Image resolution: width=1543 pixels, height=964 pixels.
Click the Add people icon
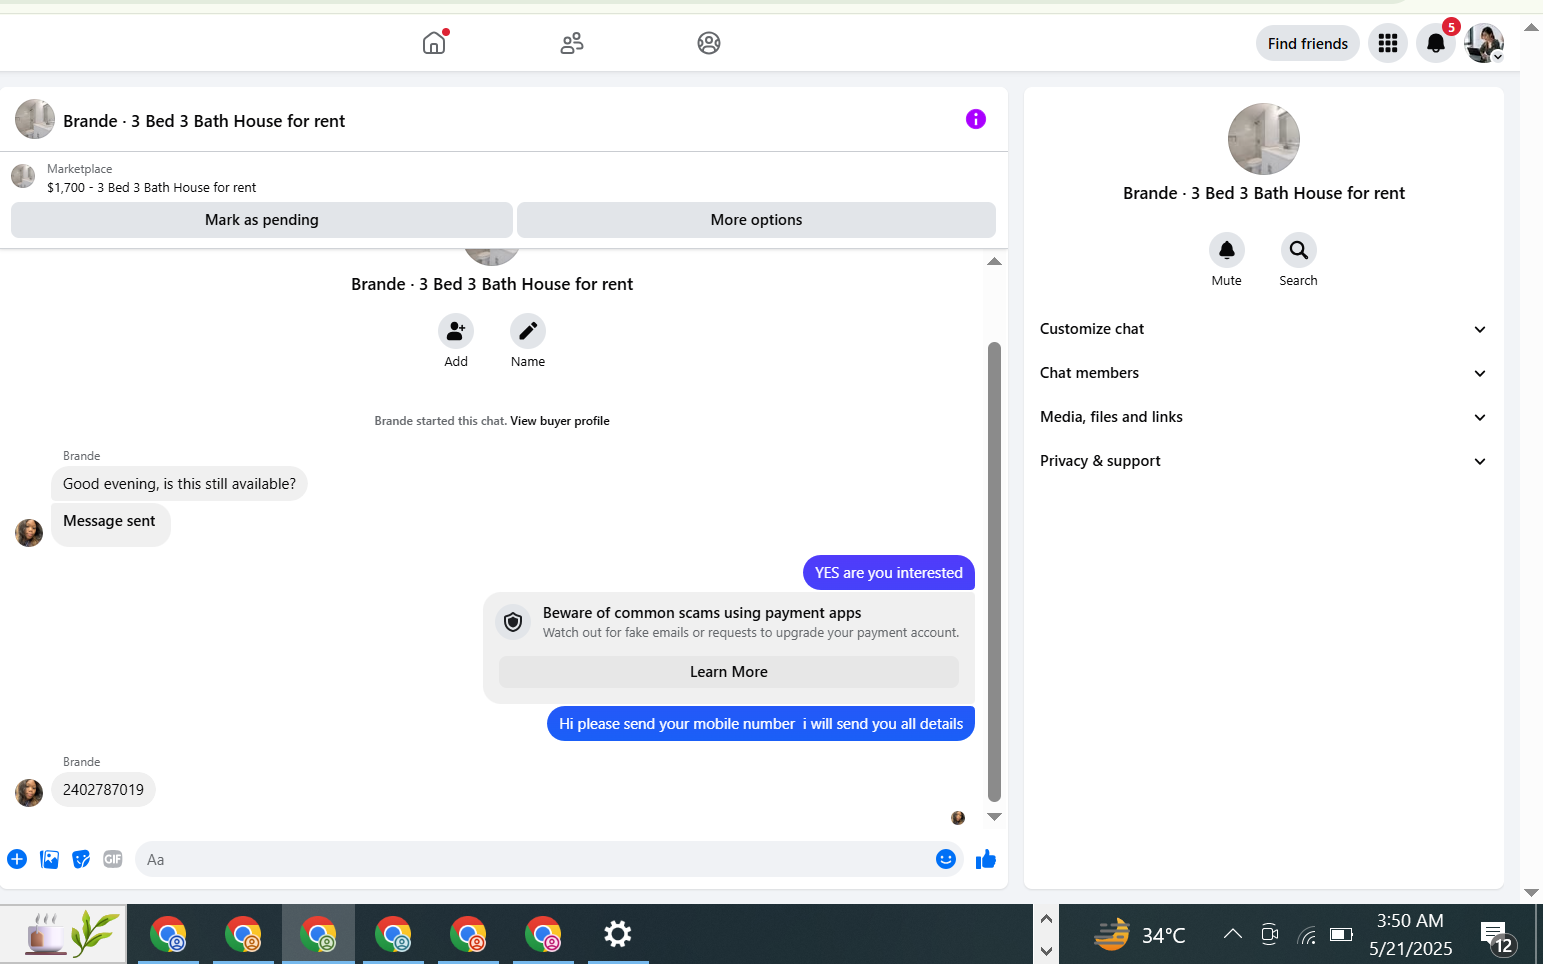click(x=456, y=331)
